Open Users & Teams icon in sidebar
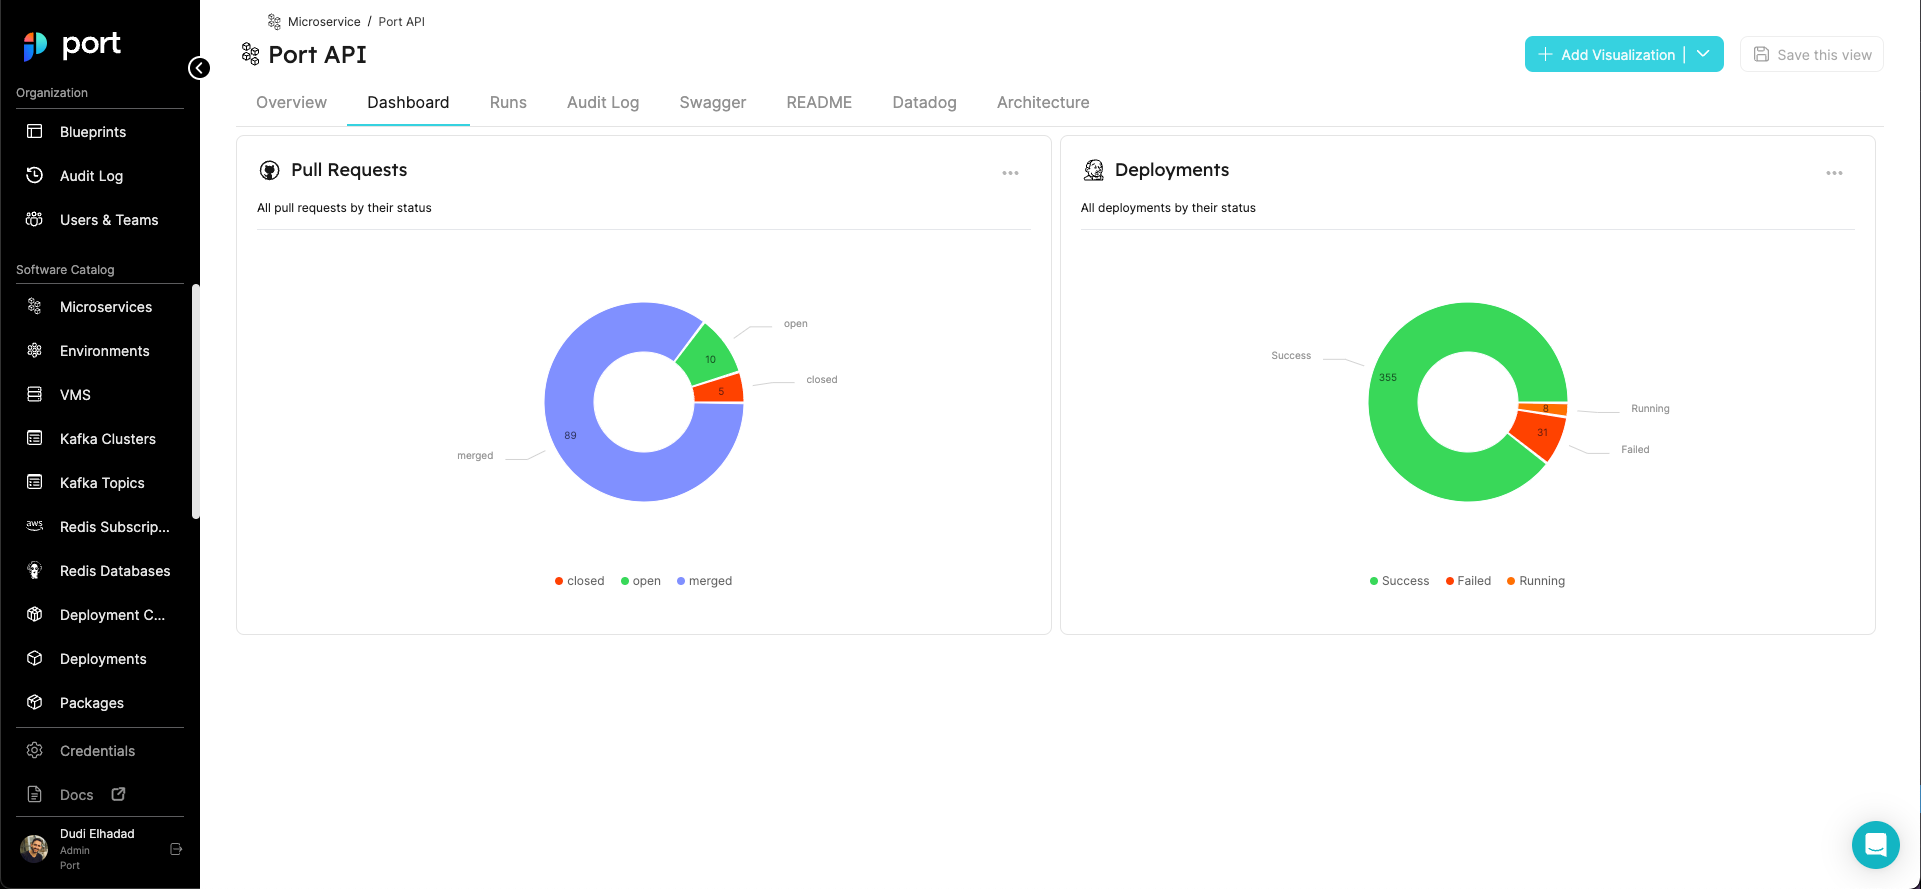Image resolution: width=1921 pixels, height=889 pixels. [x=34, y=219]
